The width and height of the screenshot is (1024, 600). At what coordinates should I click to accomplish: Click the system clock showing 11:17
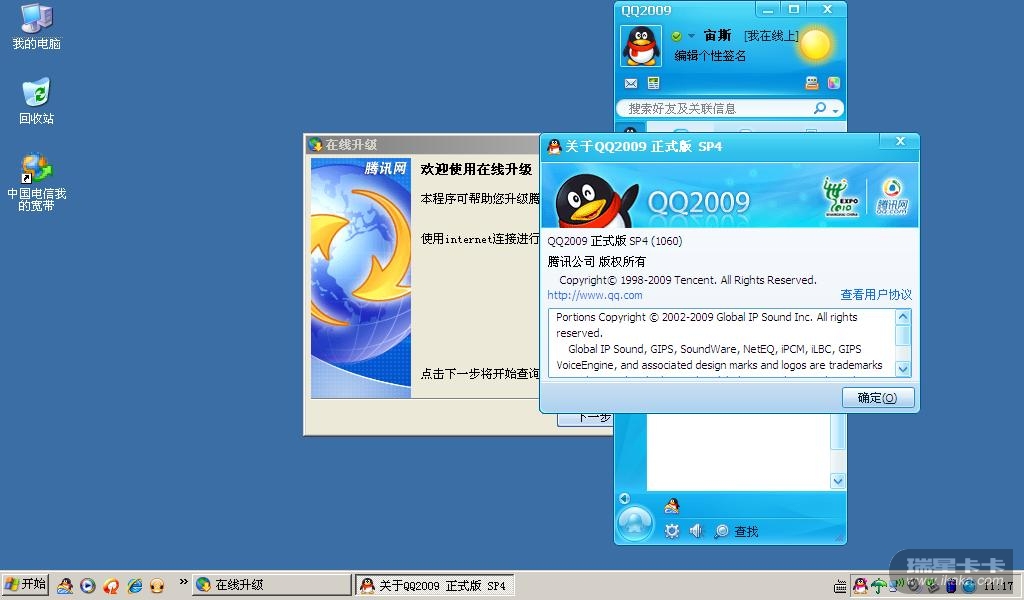click(998, 586)
